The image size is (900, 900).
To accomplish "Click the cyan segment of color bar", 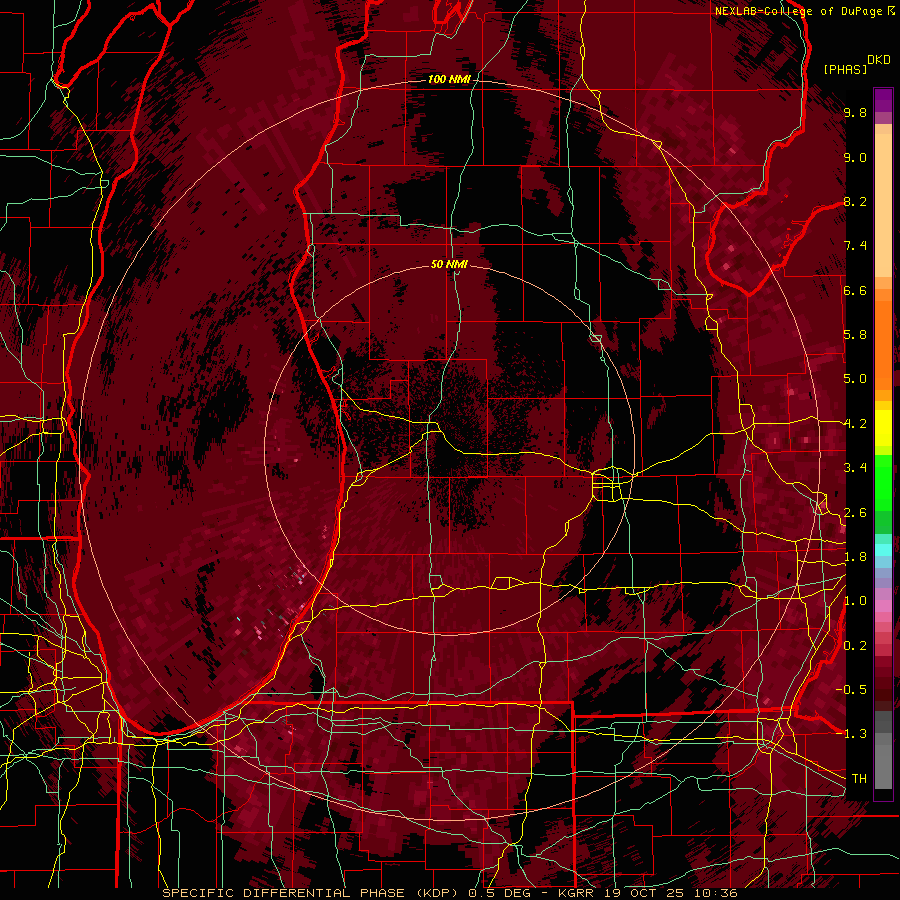I will (x=883, y=550).
